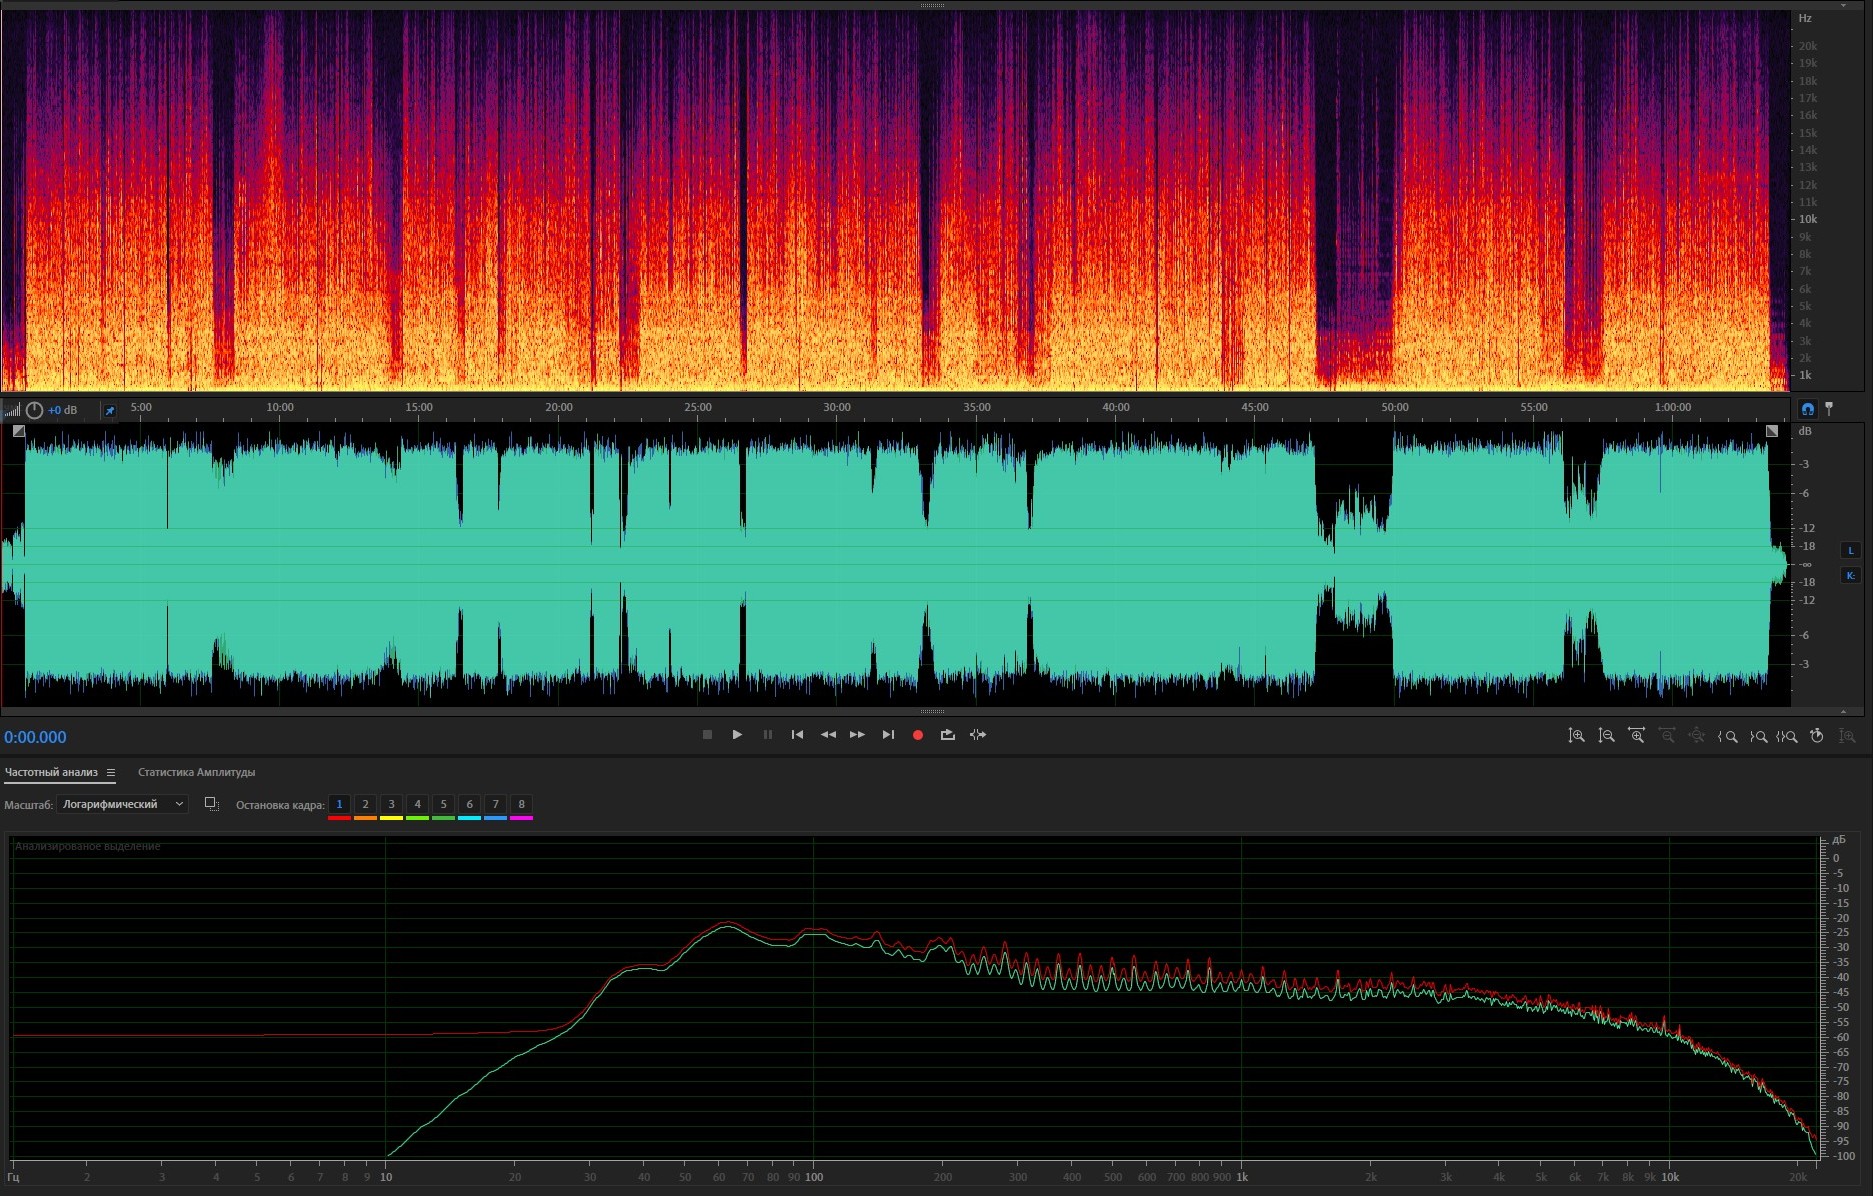This screenshot has width=1873, height=1196.
Task: Toggle the left channel L button
Action: pos(1850,550)
